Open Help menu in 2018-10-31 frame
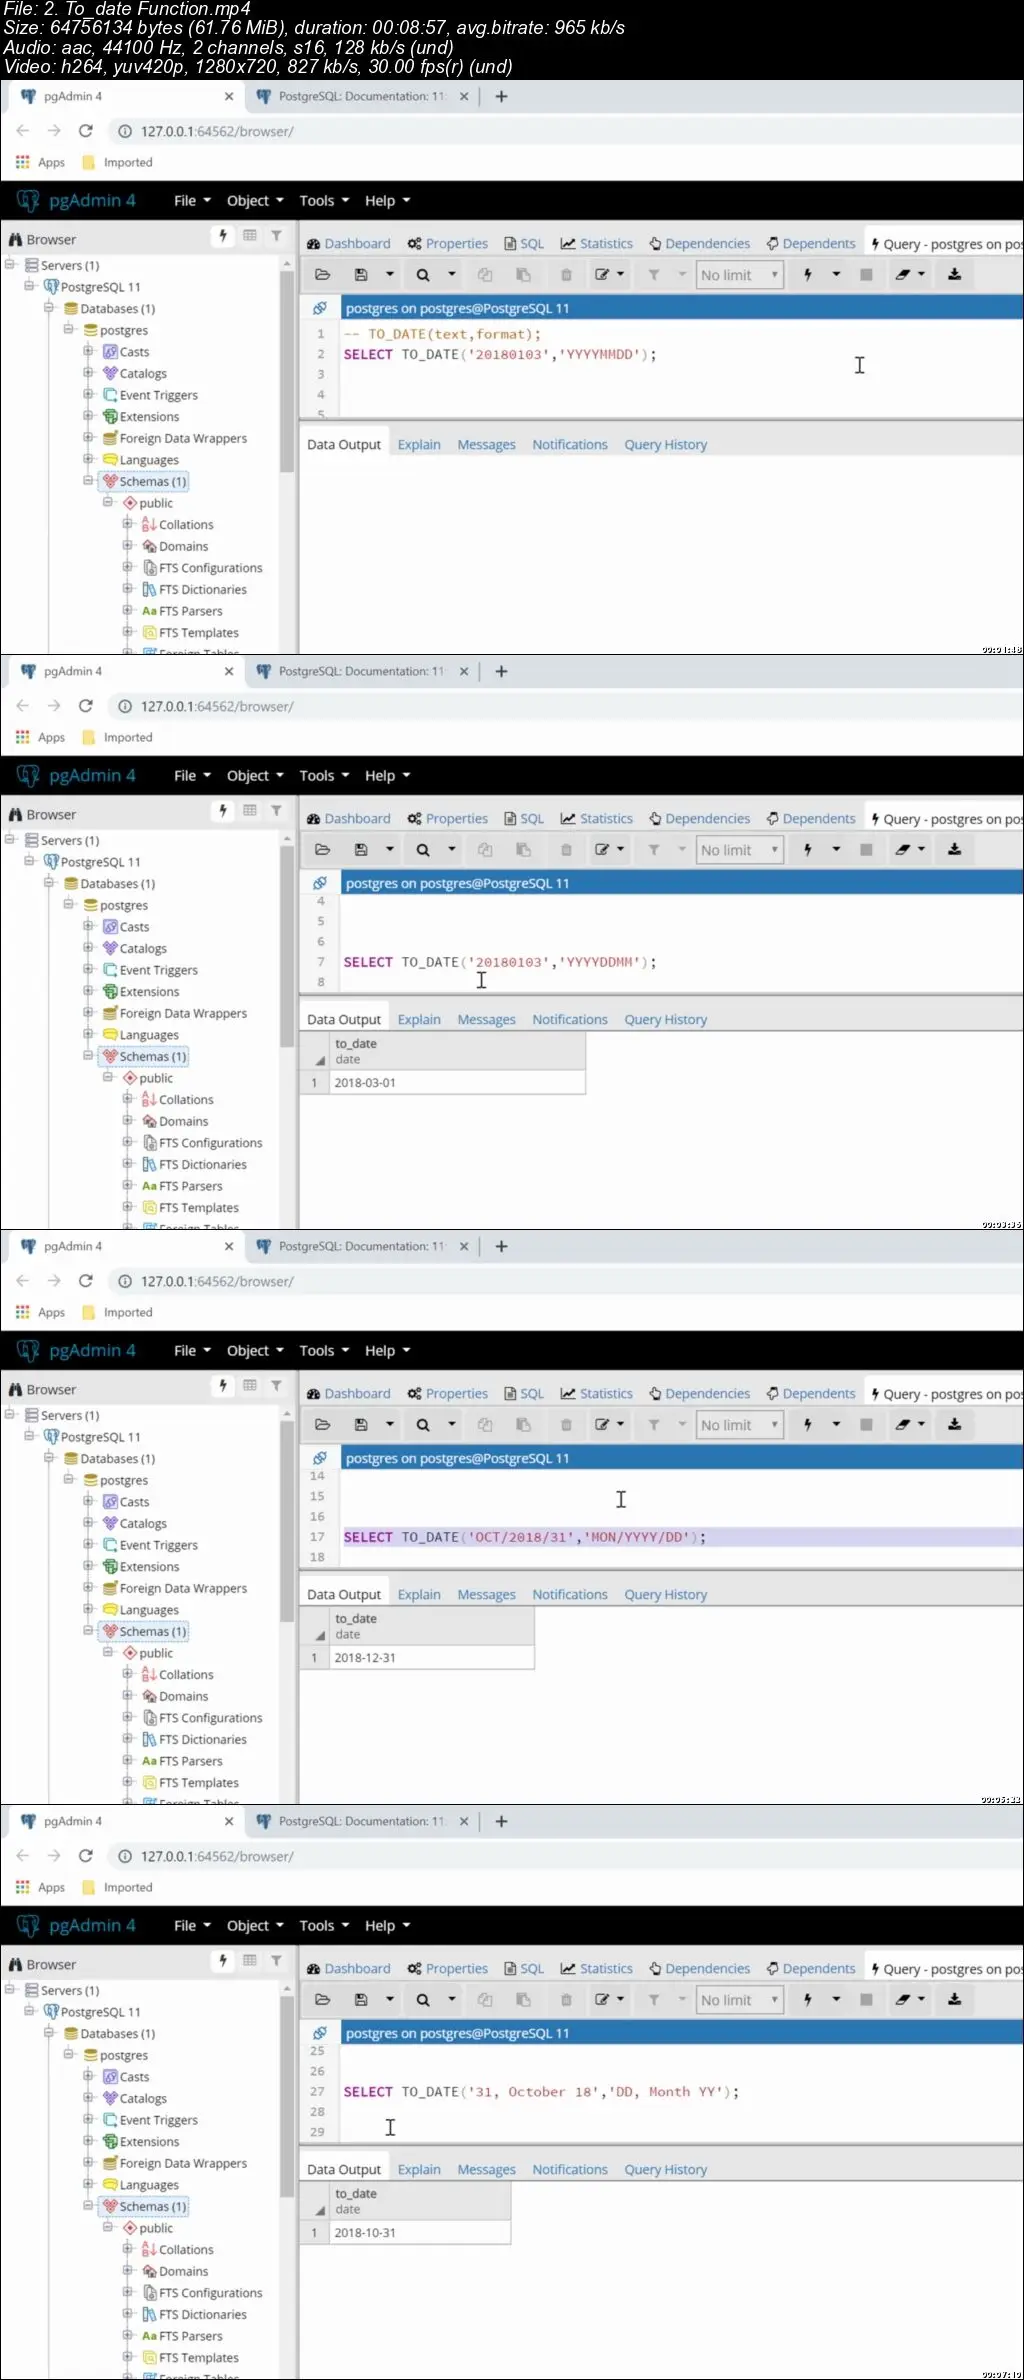This screenshot has width=1024, height=2380. tap(387, 1926)
